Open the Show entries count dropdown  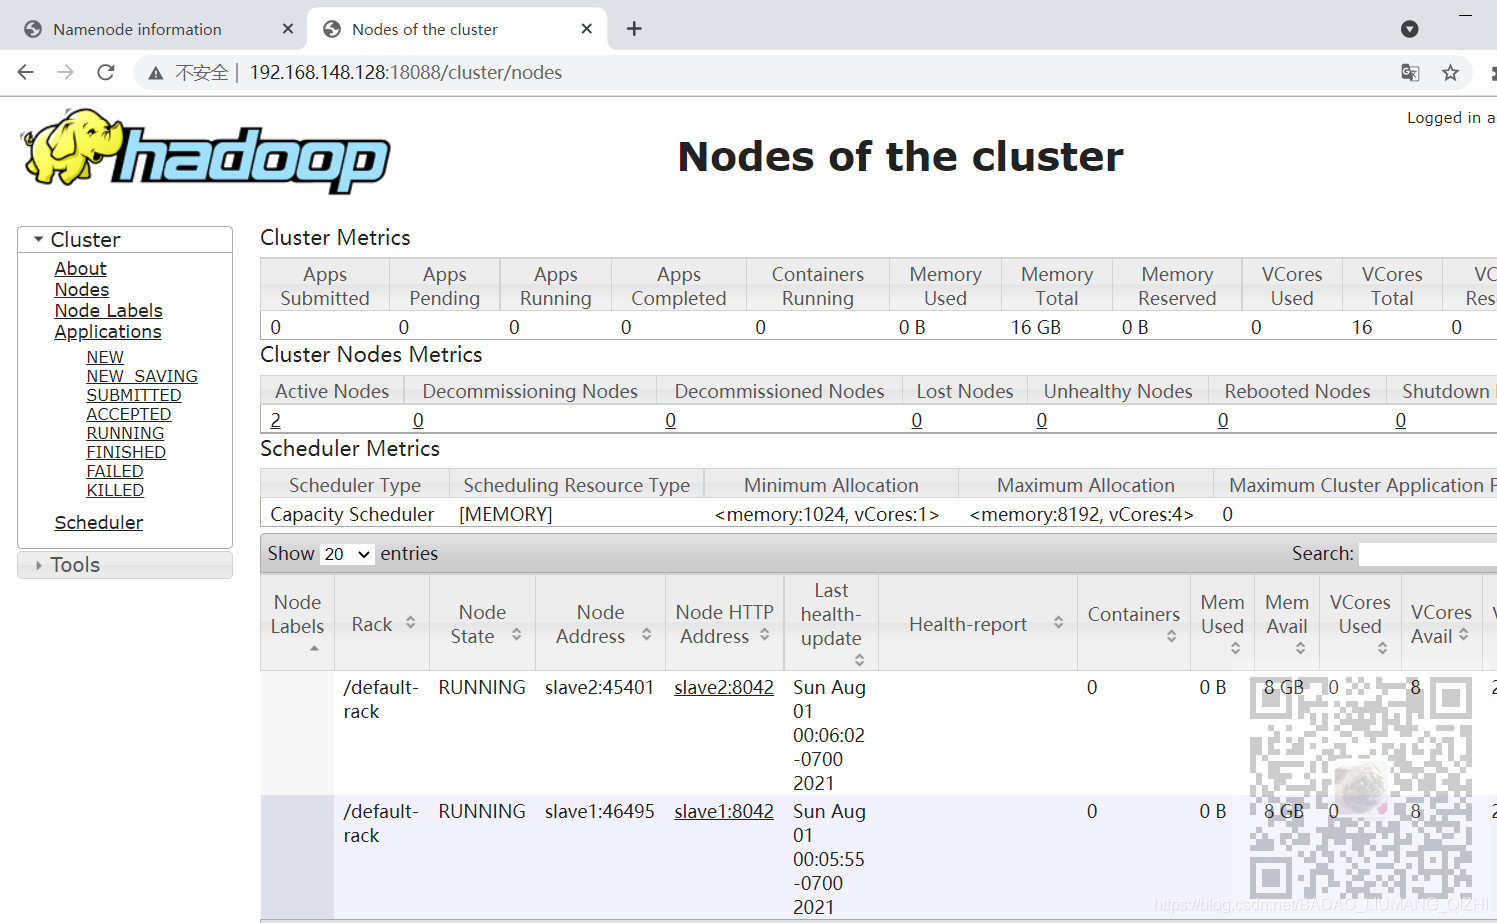click(346, 554)
